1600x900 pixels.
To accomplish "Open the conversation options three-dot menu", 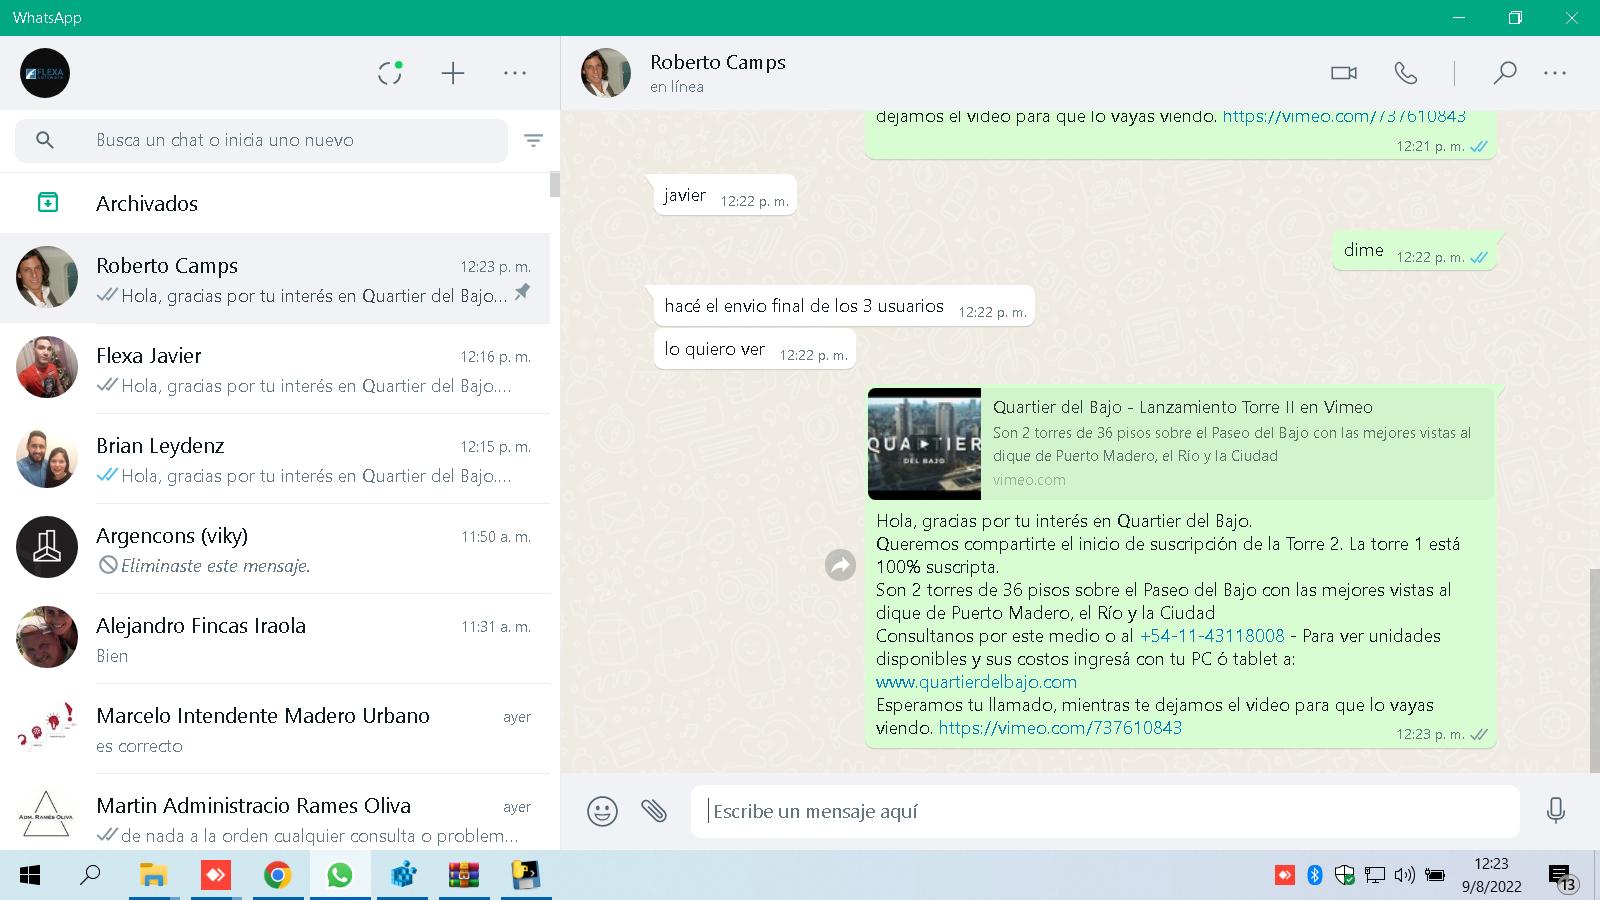I will coord(1555,73).
